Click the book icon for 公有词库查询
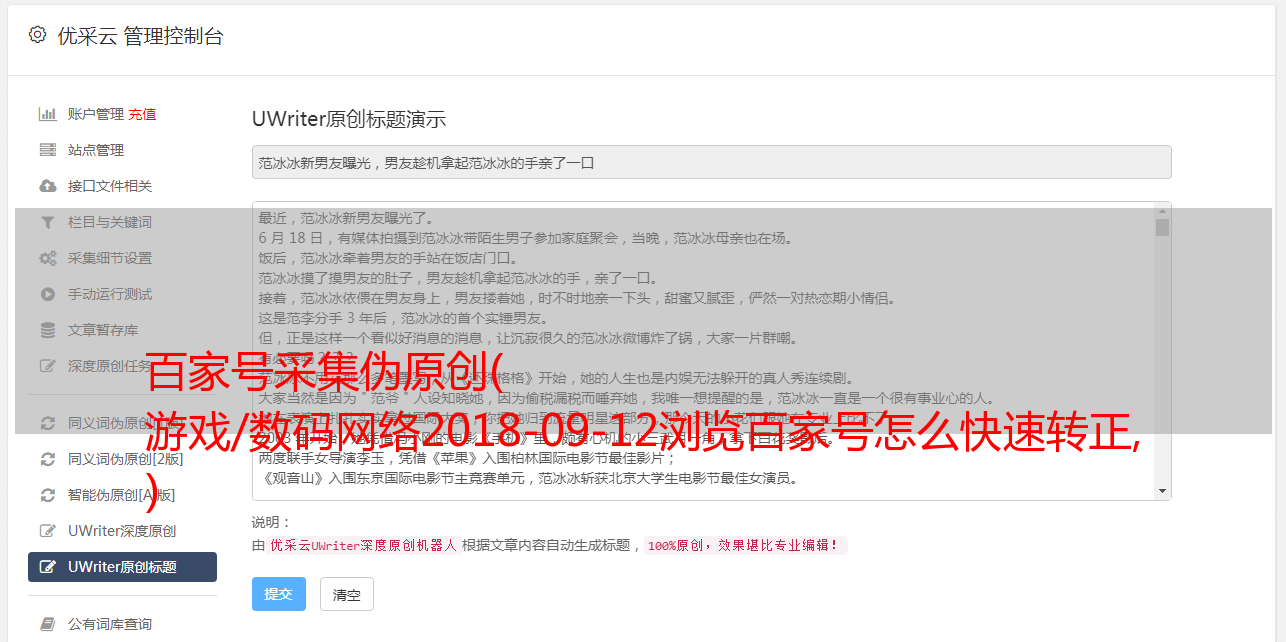Screen dimensions: 1286x642 pos(47,624)
